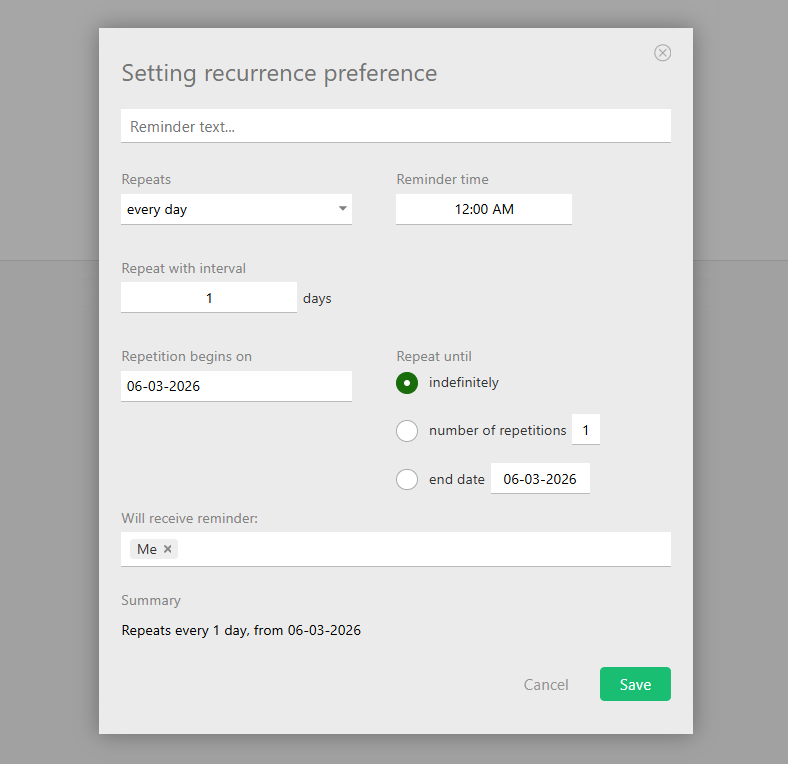Click the number of repetitions count box
This screenshot has width=788, height=764.
585,431
